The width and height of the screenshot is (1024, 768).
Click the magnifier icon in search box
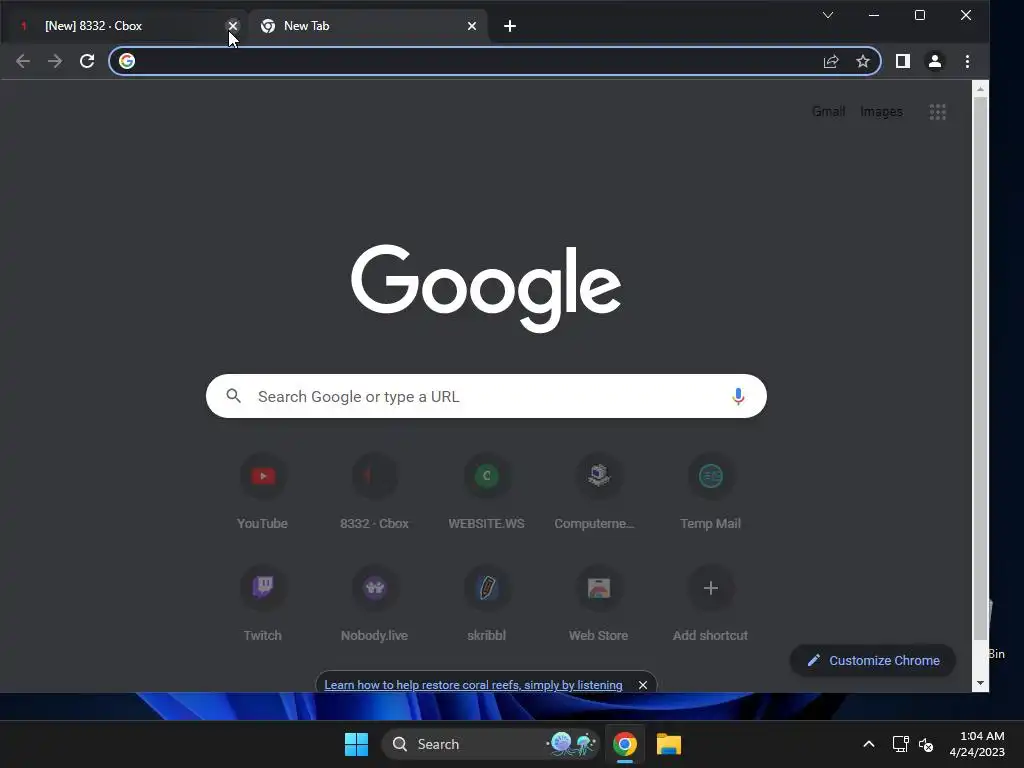[x=234, y=396]
